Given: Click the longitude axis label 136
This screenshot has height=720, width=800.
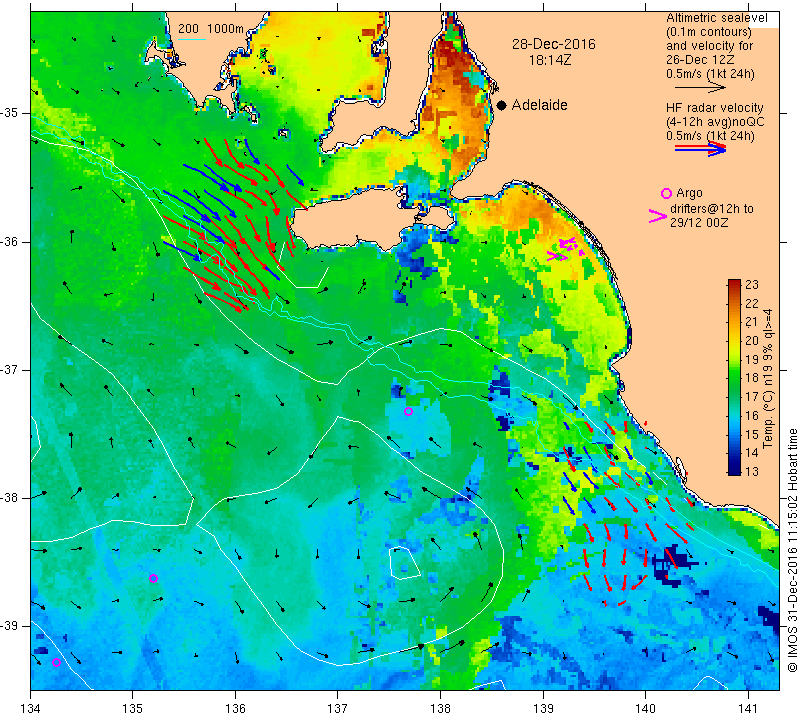Looking at the screenshot, I should pos(235,708).
